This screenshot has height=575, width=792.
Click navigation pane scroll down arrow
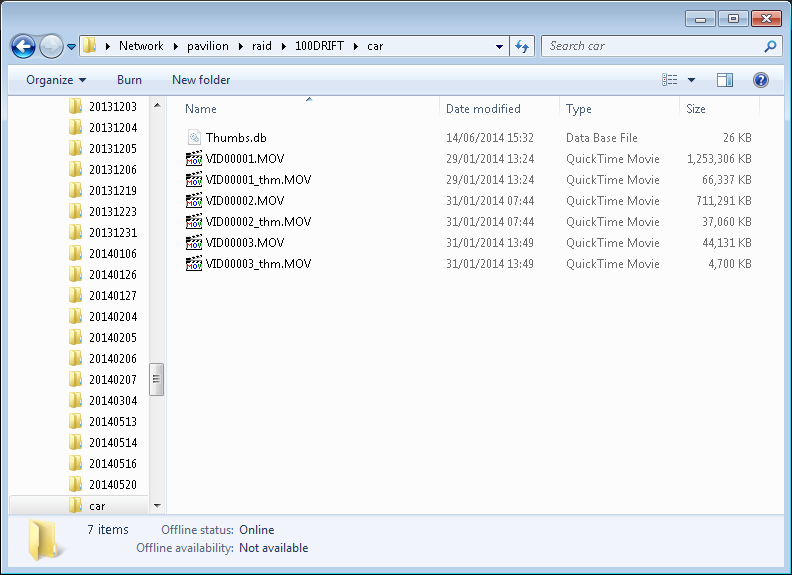[157, 506]
